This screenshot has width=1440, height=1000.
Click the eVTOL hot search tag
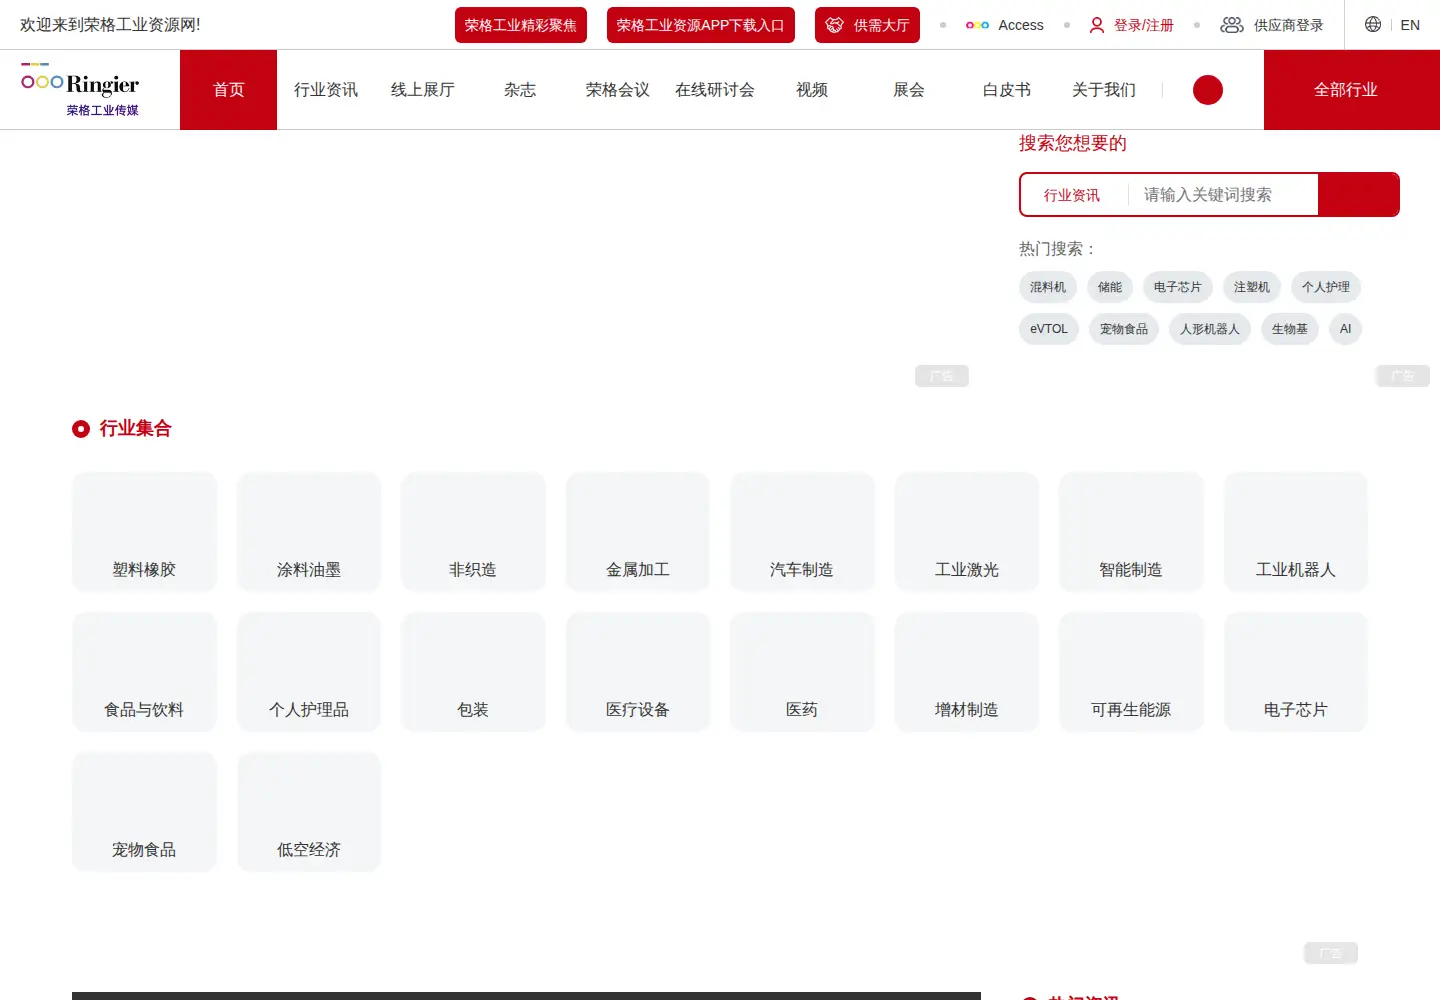pyautogui.click(x=1049, y=329)
